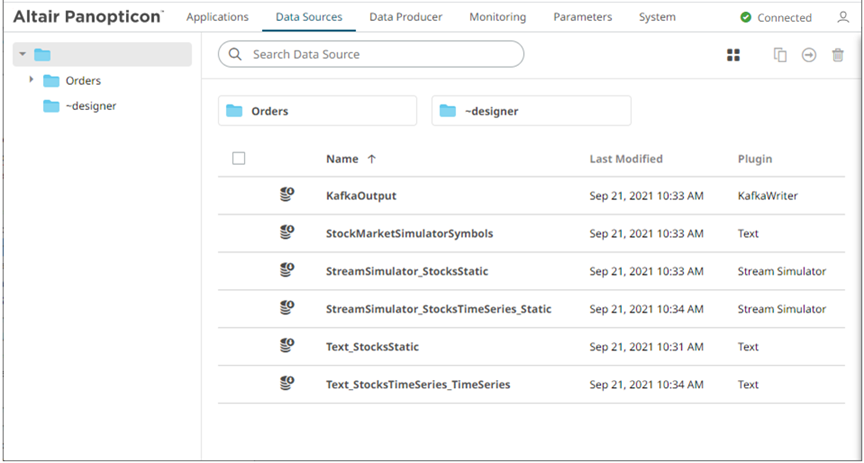Sort by Name column header
This screenshot has height=463, width=864.
coord(342,159)
